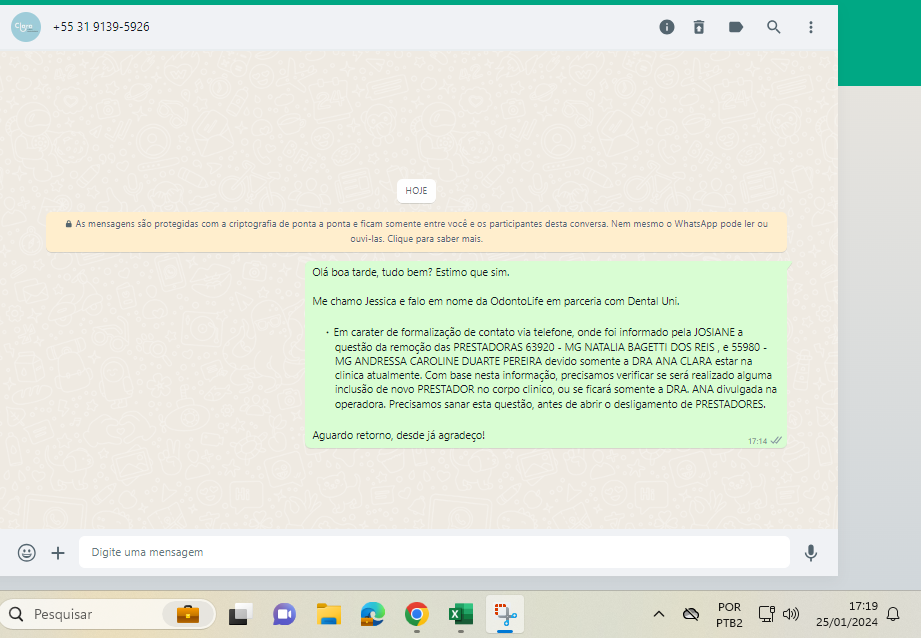Click the double check read receipt icon
The image size is (921, 638).
pos(776,441)
